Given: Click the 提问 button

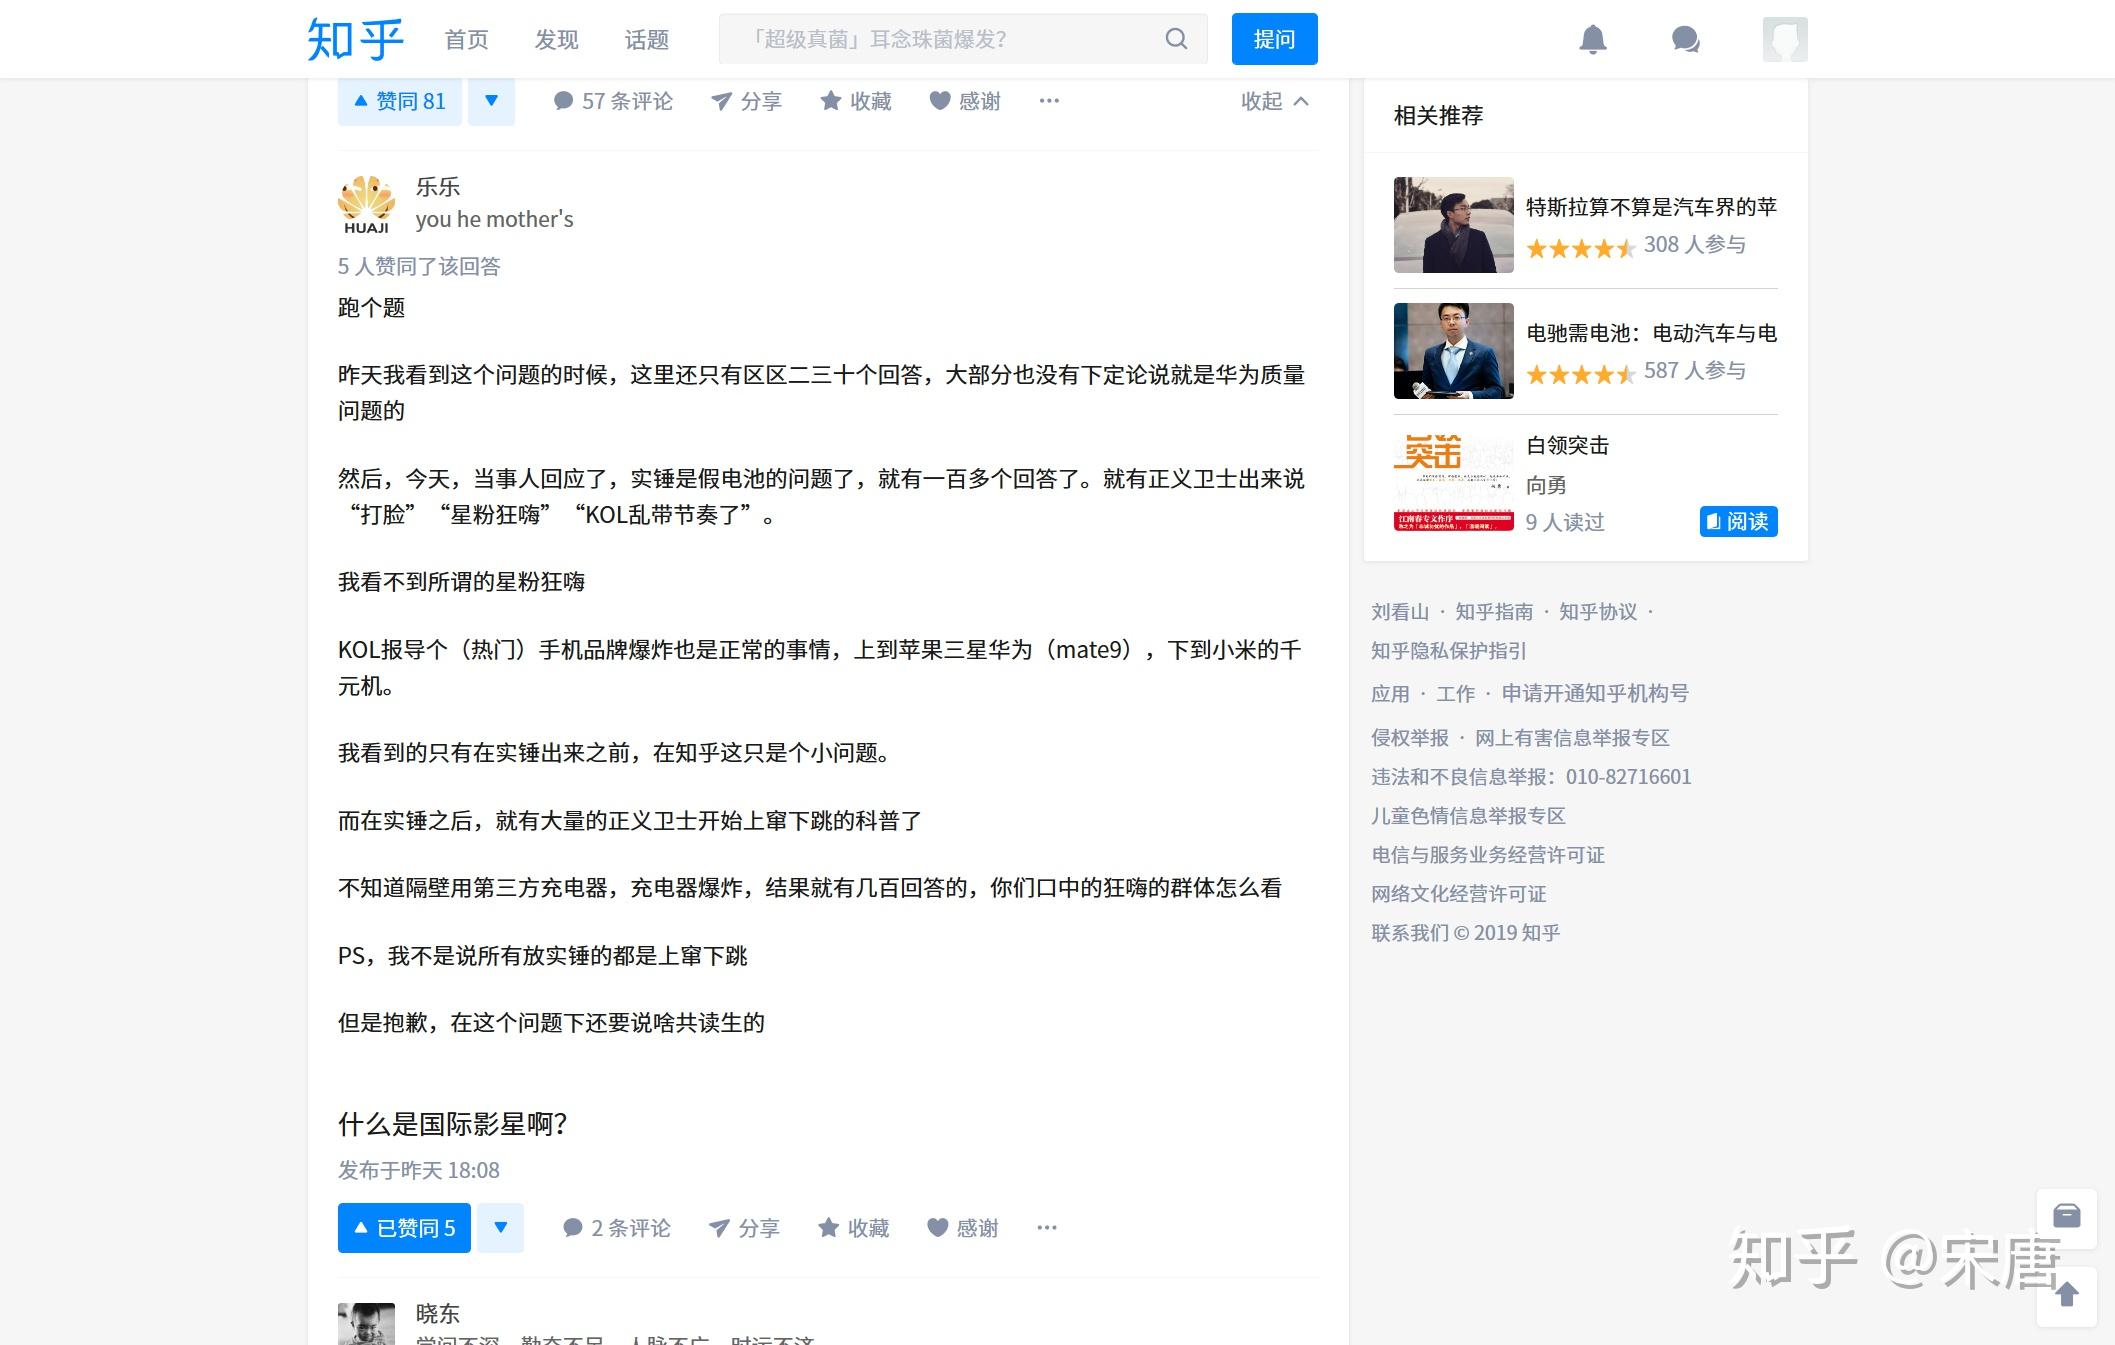Looking at the screenshot, I should [x=1274, y=39].
